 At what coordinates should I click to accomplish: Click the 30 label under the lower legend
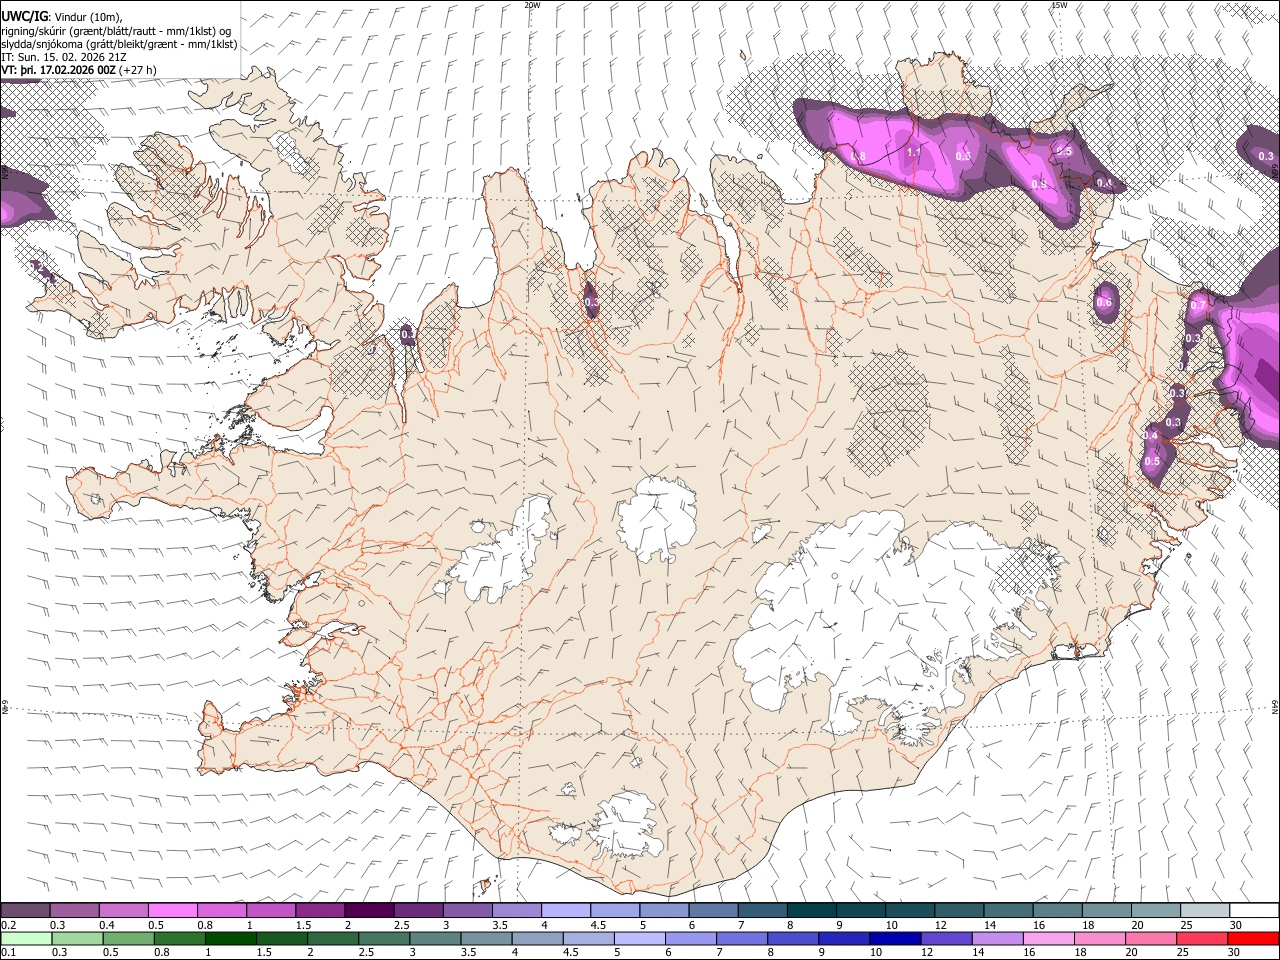pyautogui.click(x=1234, y=953)
